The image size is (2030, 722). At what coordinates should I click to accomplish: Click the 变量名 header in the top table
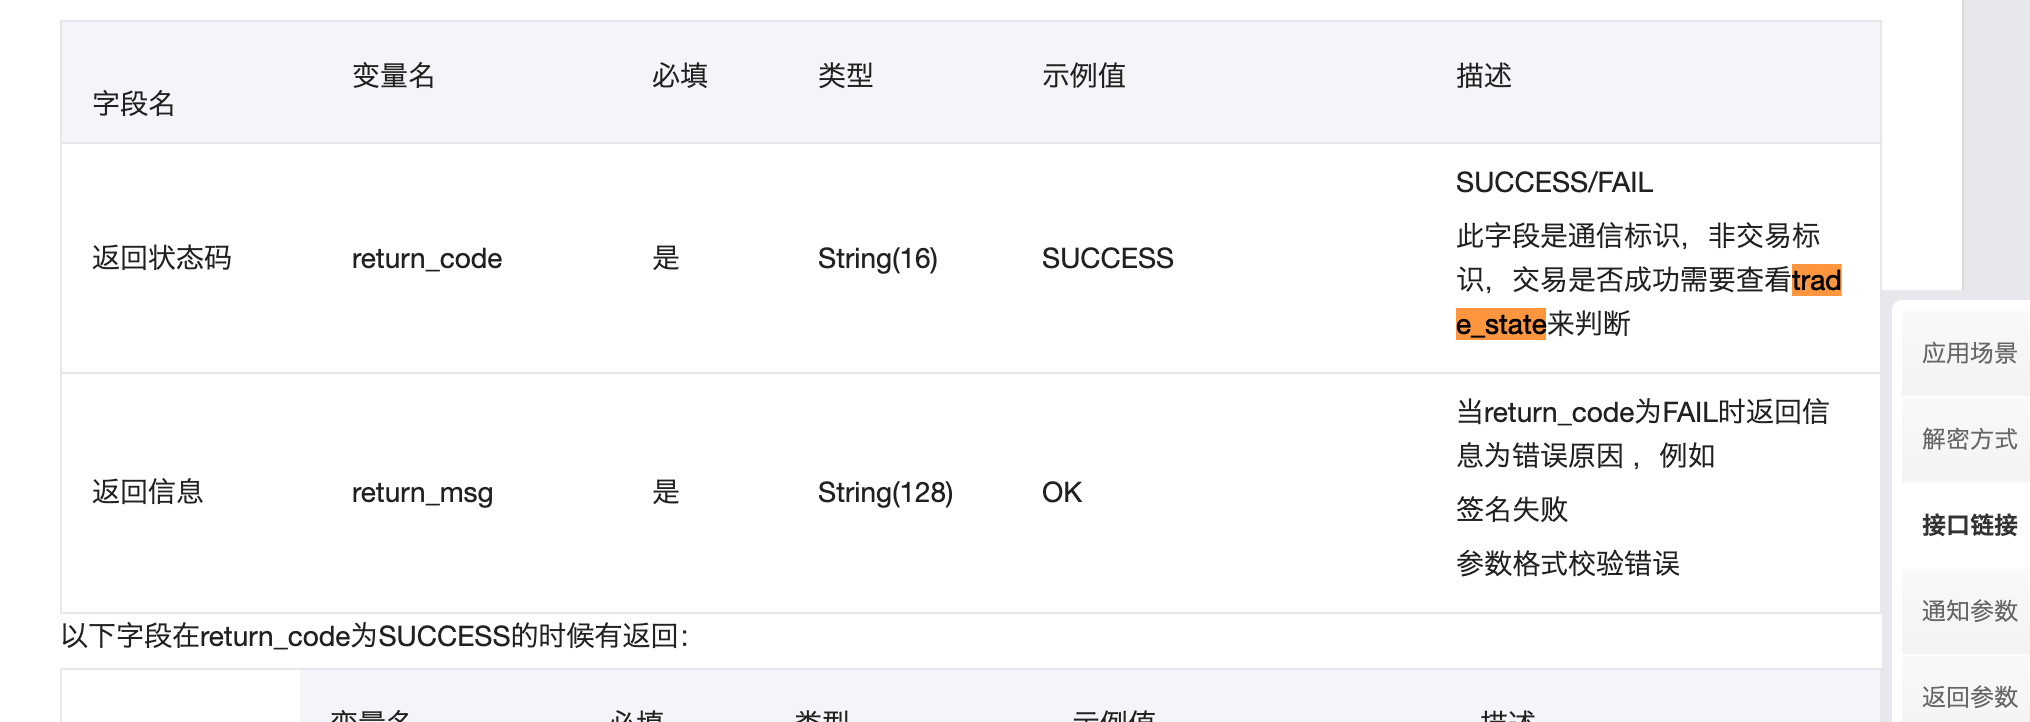tap(393, 76)
